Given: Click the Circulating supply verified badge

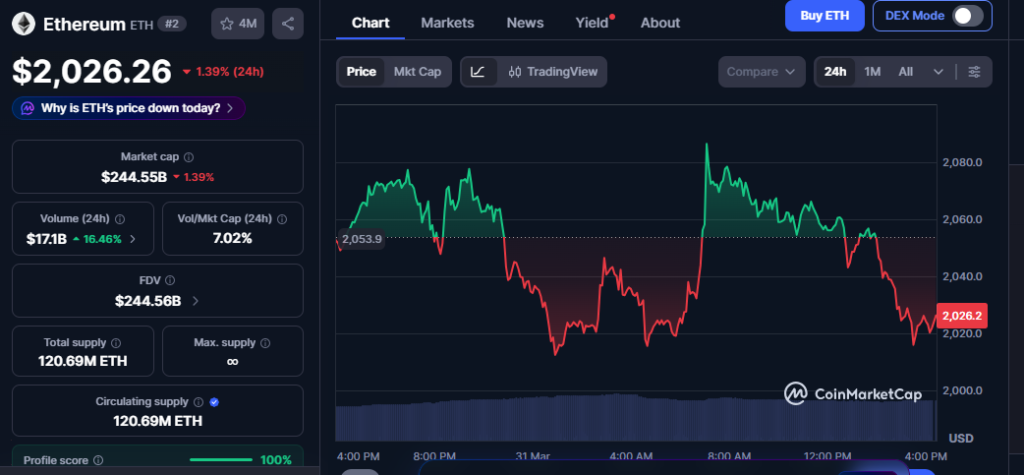Looking at the screenshot, I should pos(215,402).
